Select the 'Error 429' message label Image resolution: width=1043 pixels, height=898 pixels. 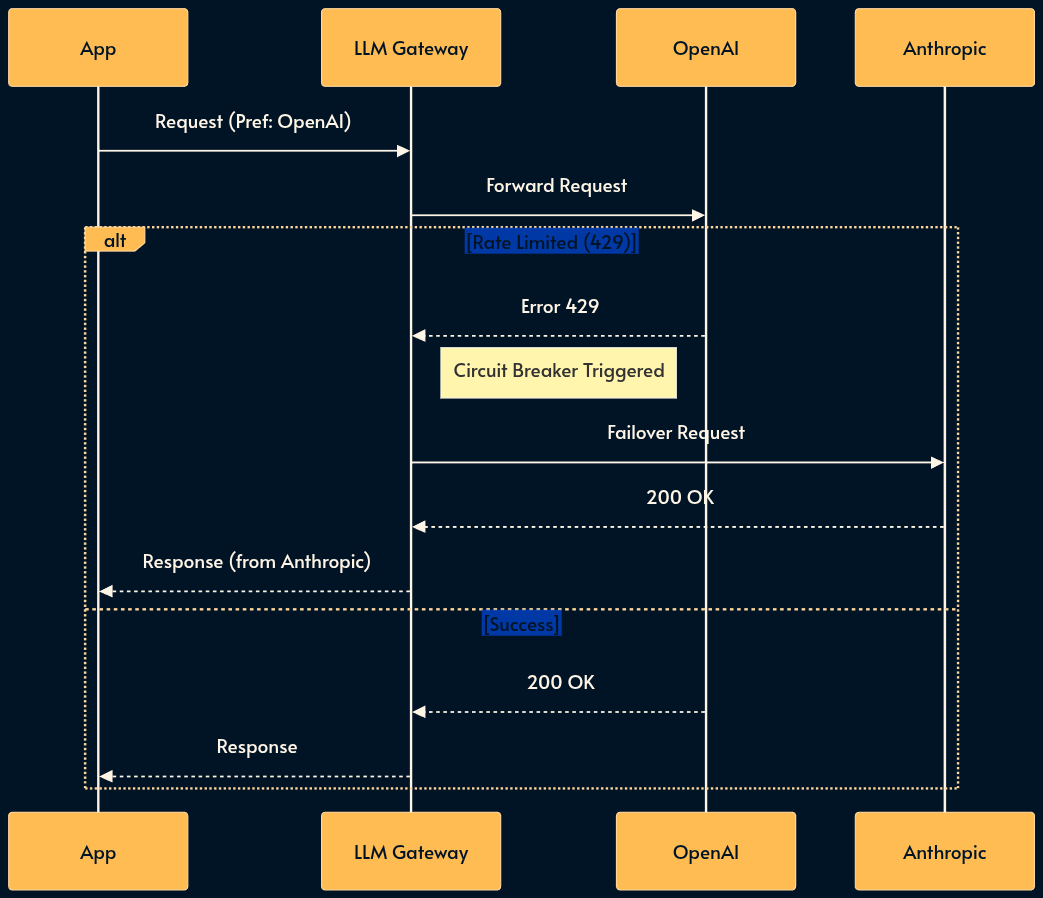coord(560,307)
